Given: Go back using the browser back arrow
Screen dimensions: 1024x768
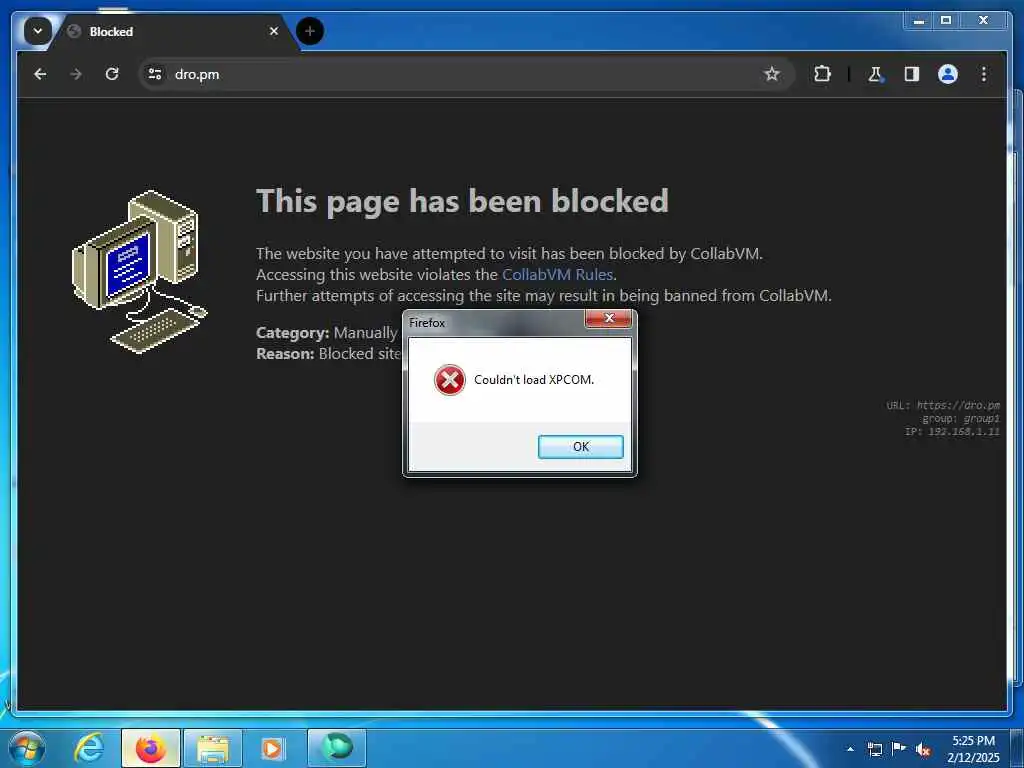Looking at the screenshot, I should point(40,74).
